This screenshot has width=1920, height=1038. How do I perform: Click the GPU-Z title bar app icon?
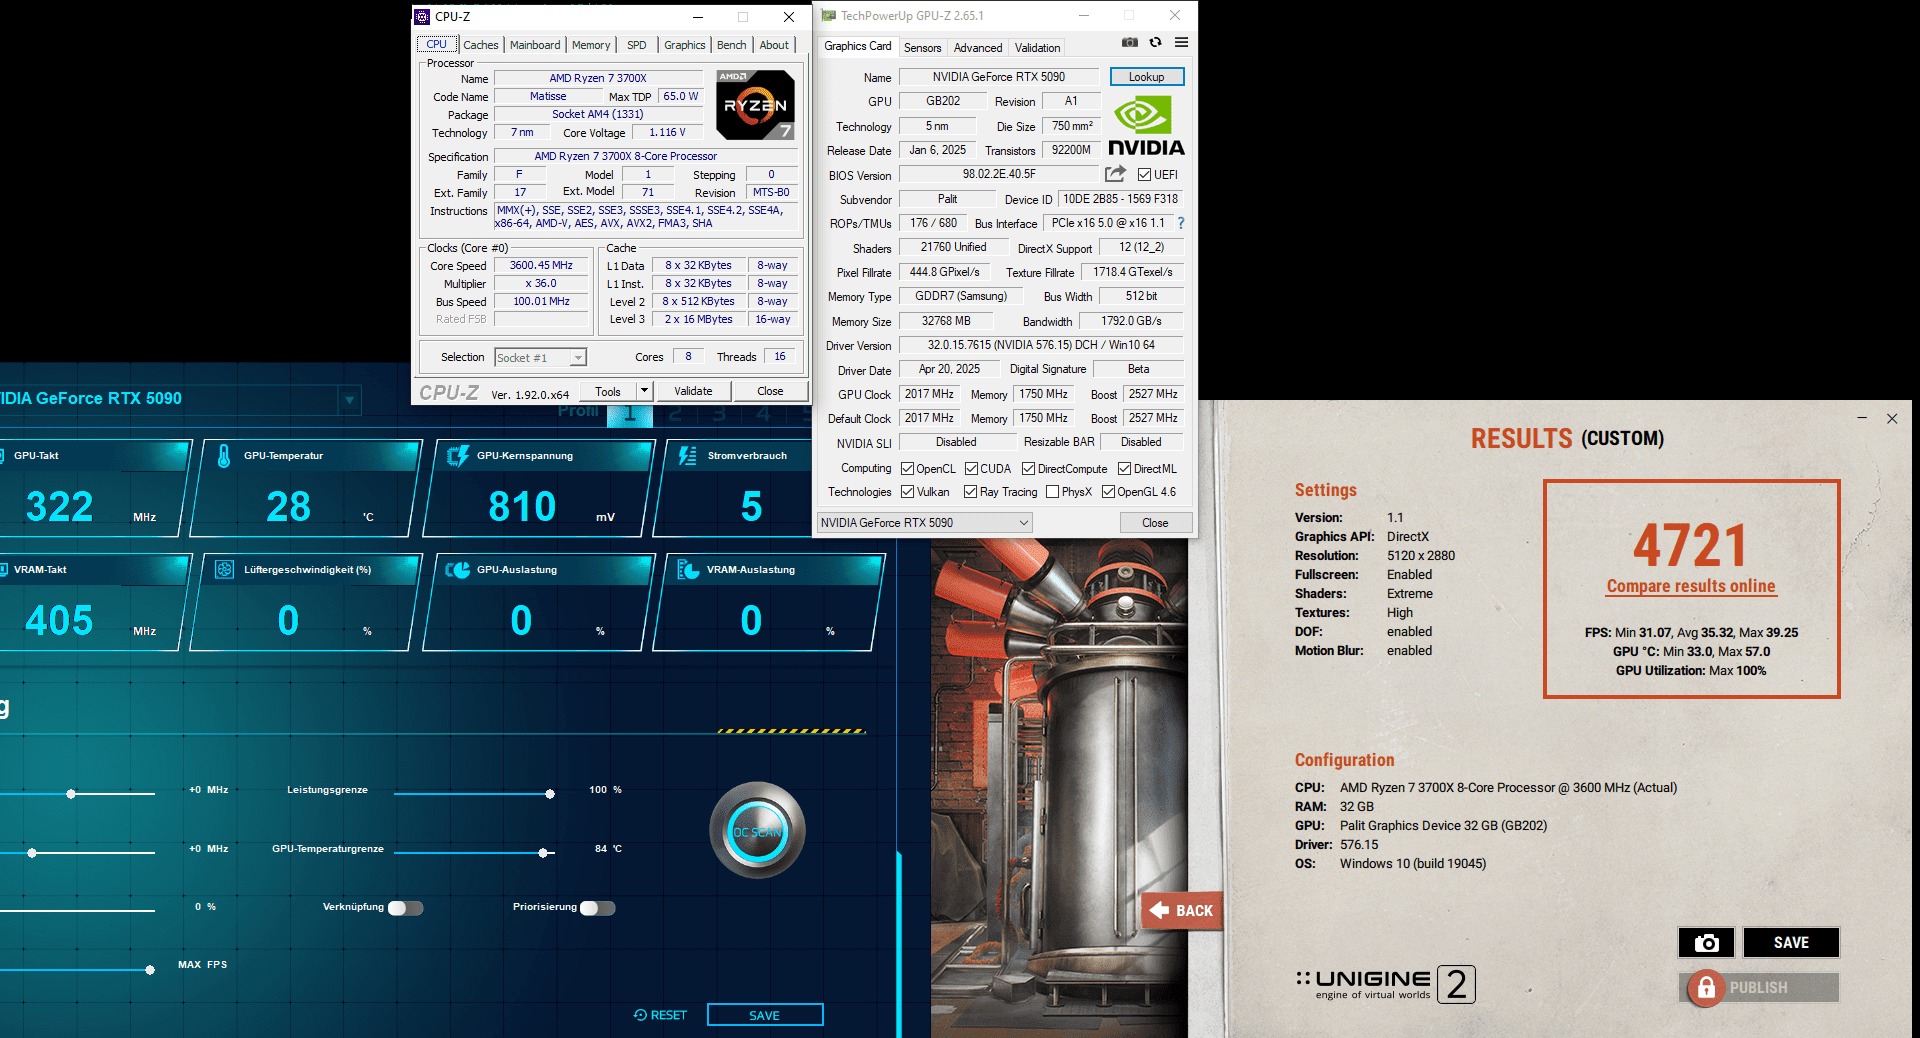[828, 16]
